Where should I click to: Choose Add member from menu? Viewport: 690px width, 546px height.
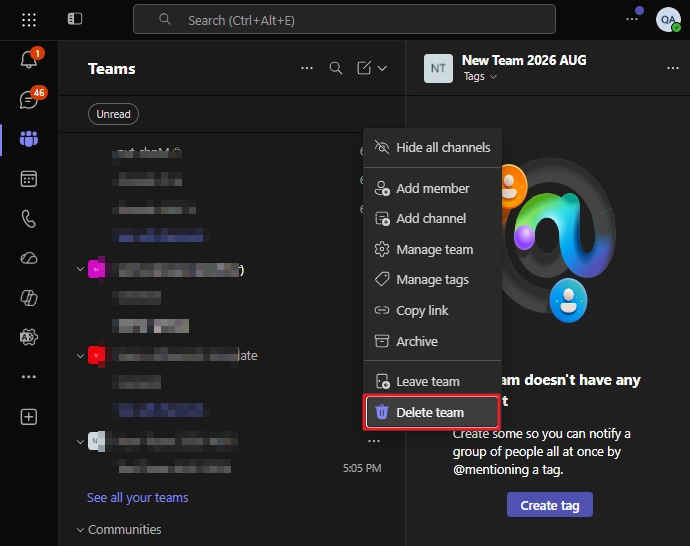click(432, 188)
